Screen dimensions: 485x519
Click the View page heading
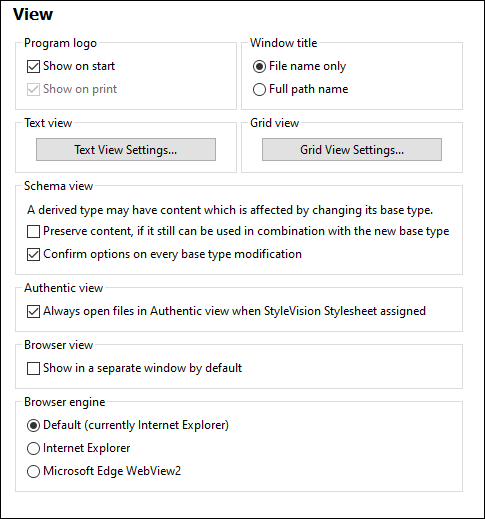(x=33, y=14)
